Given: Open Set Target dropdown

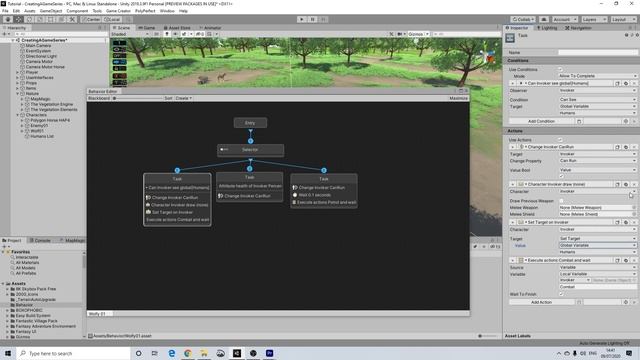Looking at the screenshot, I should (598, 238).
